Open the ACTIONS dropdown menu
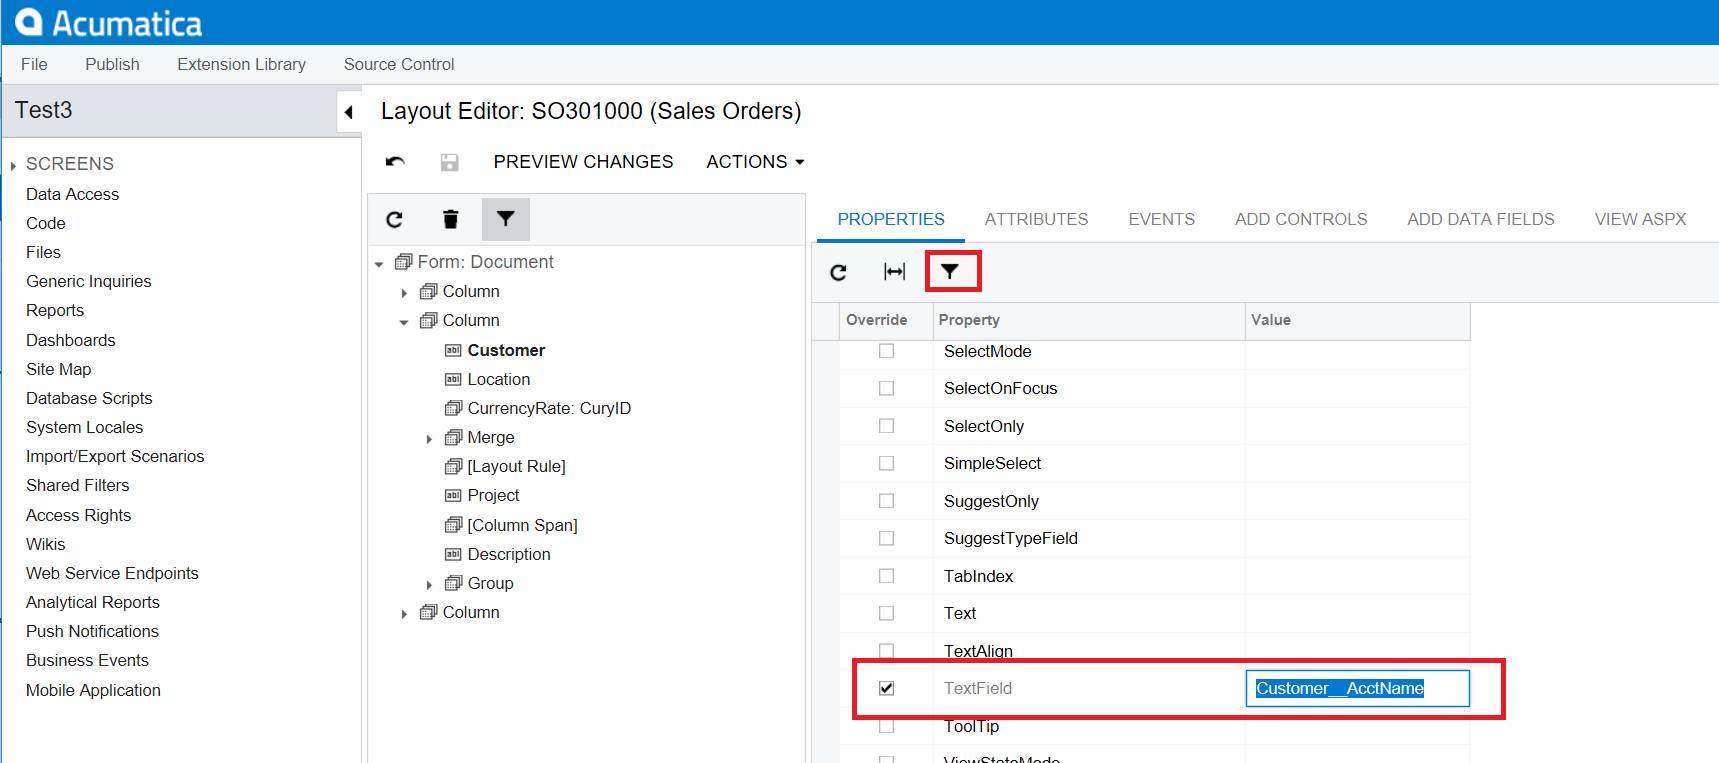Image resolution: width=1719 pixels, height=763 pixels. (755, 162)
